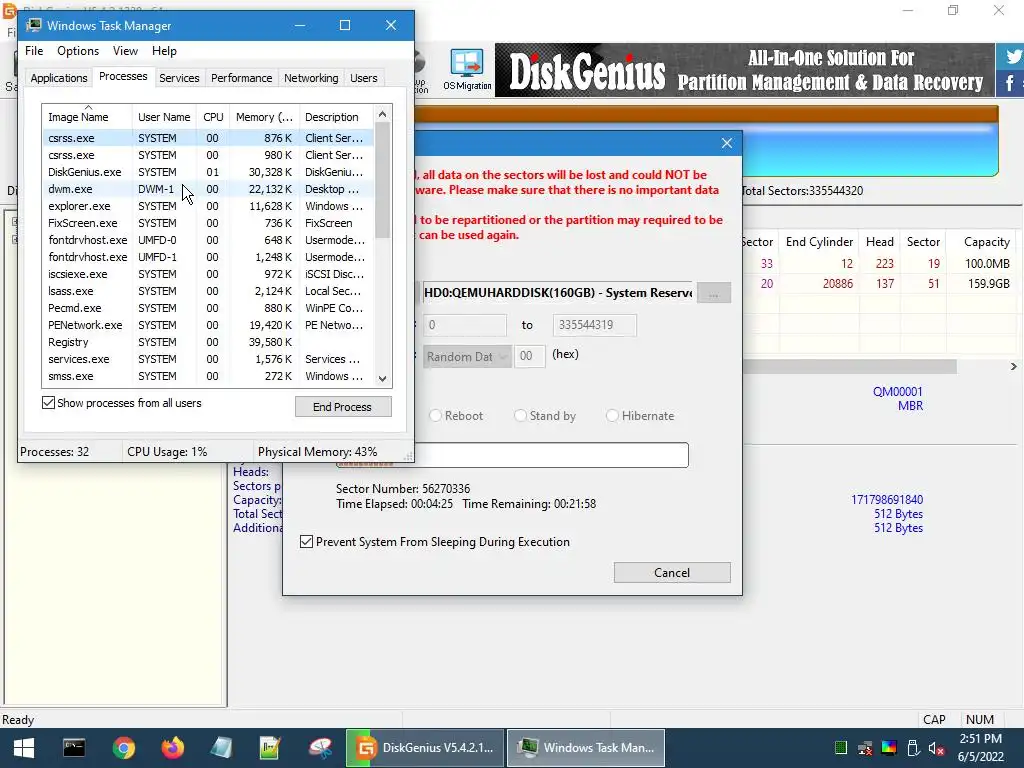Sort processes by Image Name column
Image resolution: width=1024 pixels, height=768 pixels.
tap(87, 117)
